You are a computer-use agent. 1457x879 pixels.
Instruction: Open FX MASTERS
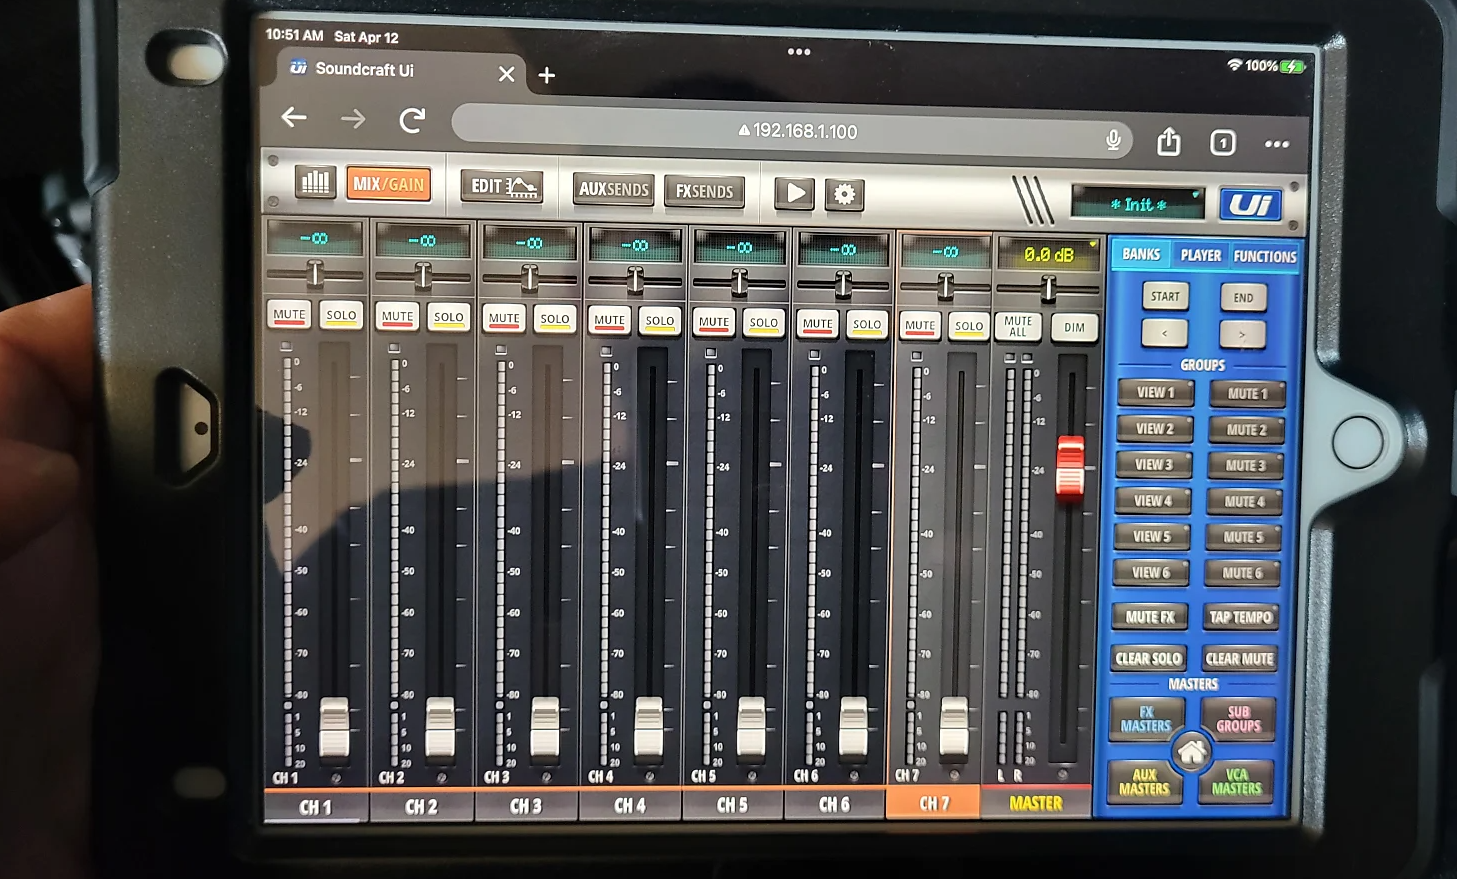(x=1146, y=719)
